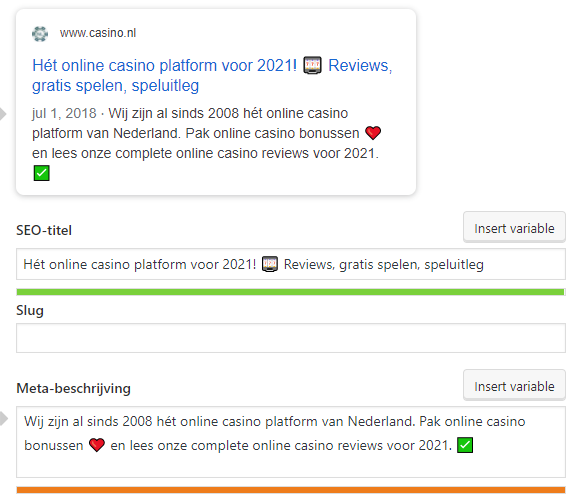
Task: Click the casino.nl favicon in preview
Action: click(x=40, y=34)
